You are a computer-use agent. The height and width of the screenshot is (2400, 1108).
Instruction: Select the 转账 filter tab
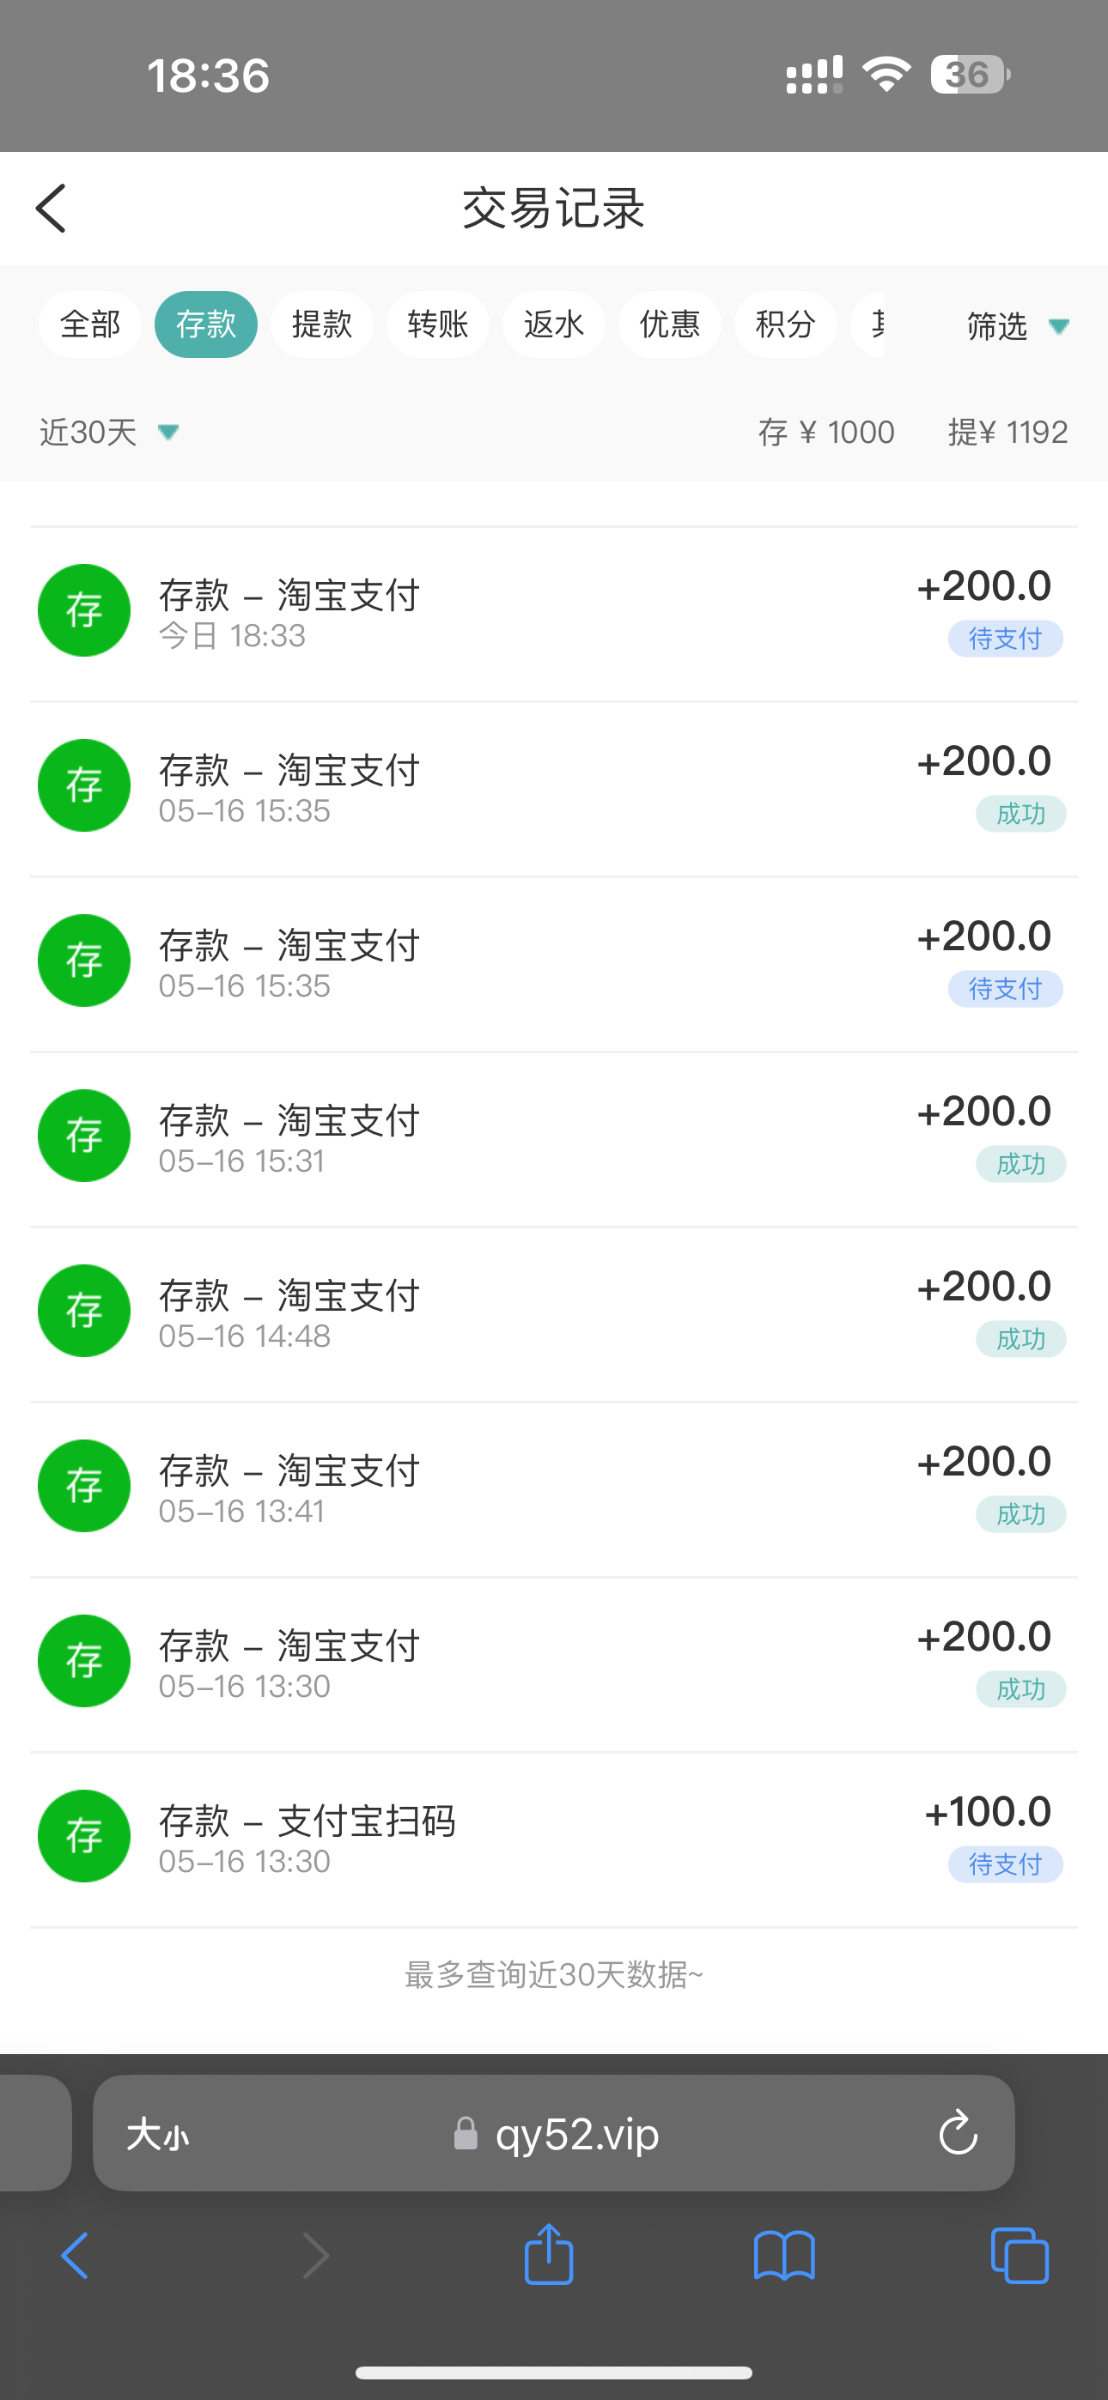click(x=438, y=324)
